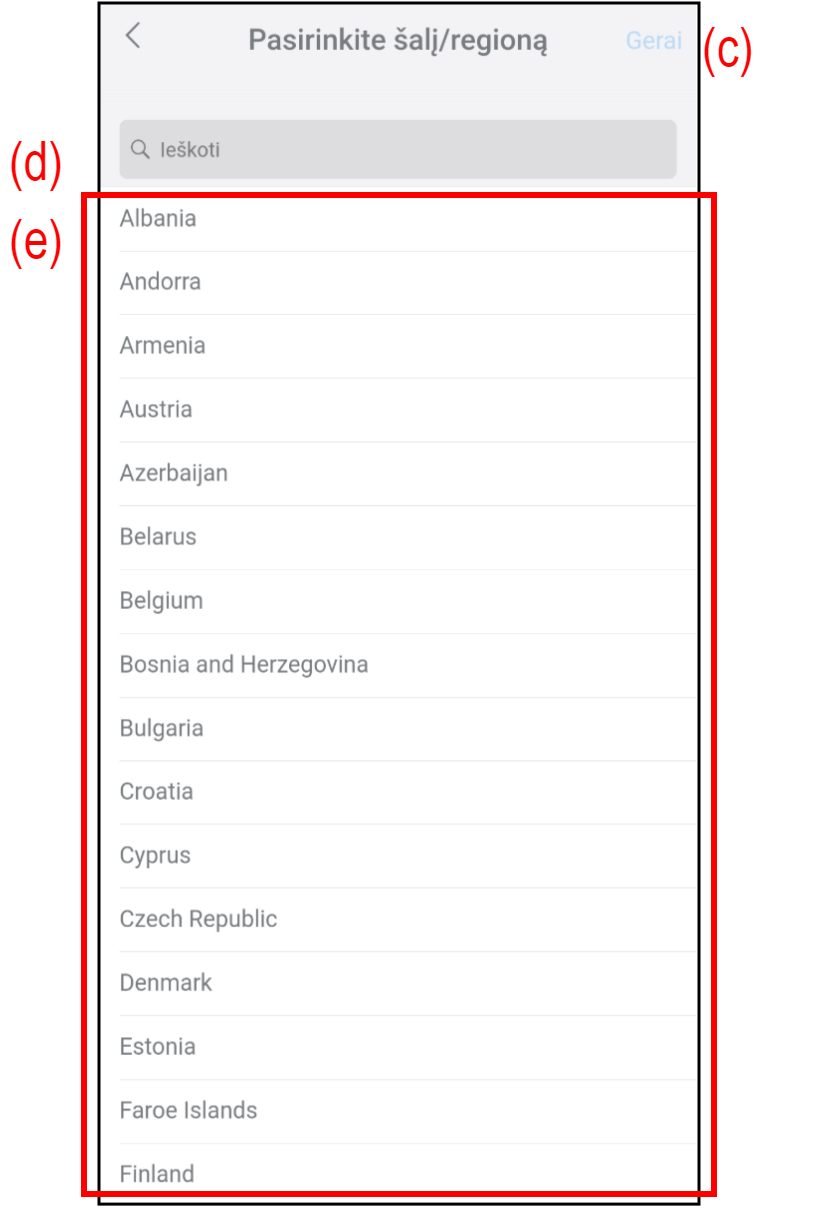Pick Bosnia and Herzegovina entry

[244, 664]
